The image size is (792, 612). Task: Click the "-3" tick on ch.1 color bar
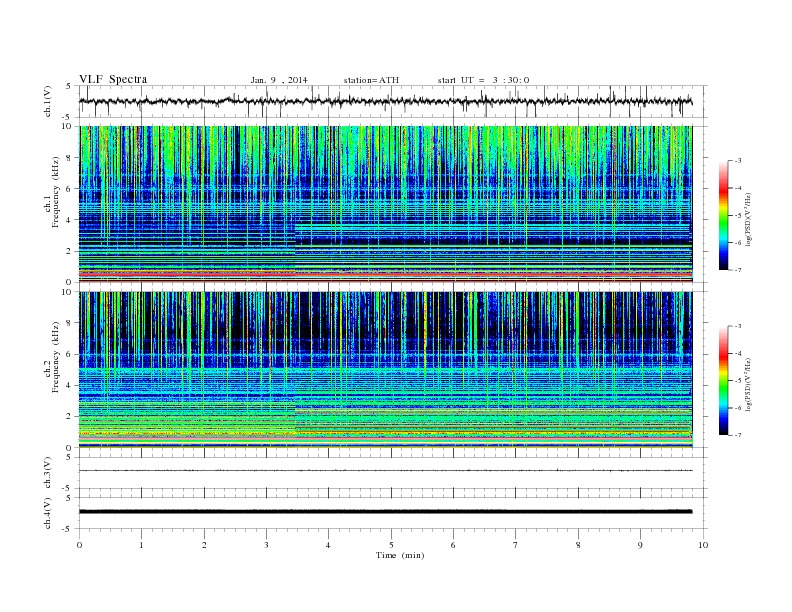pyautogui.click(x=738, y=161)
